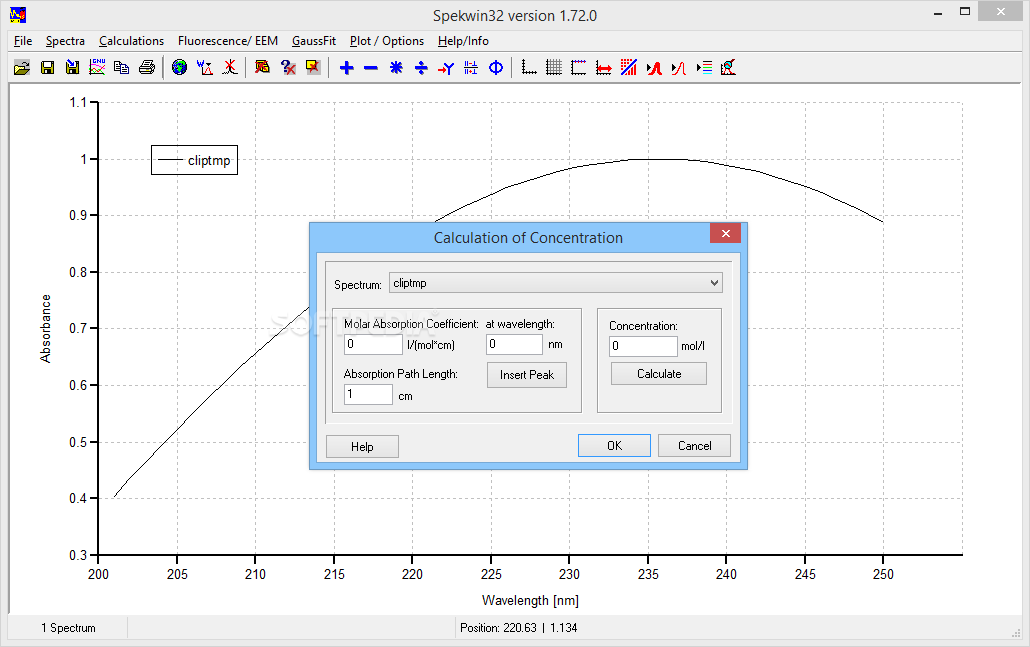Click the blue phi symbol icon
Image resolution: width=1030 pixels, height=647 pixels.
[x=496, y=68]
